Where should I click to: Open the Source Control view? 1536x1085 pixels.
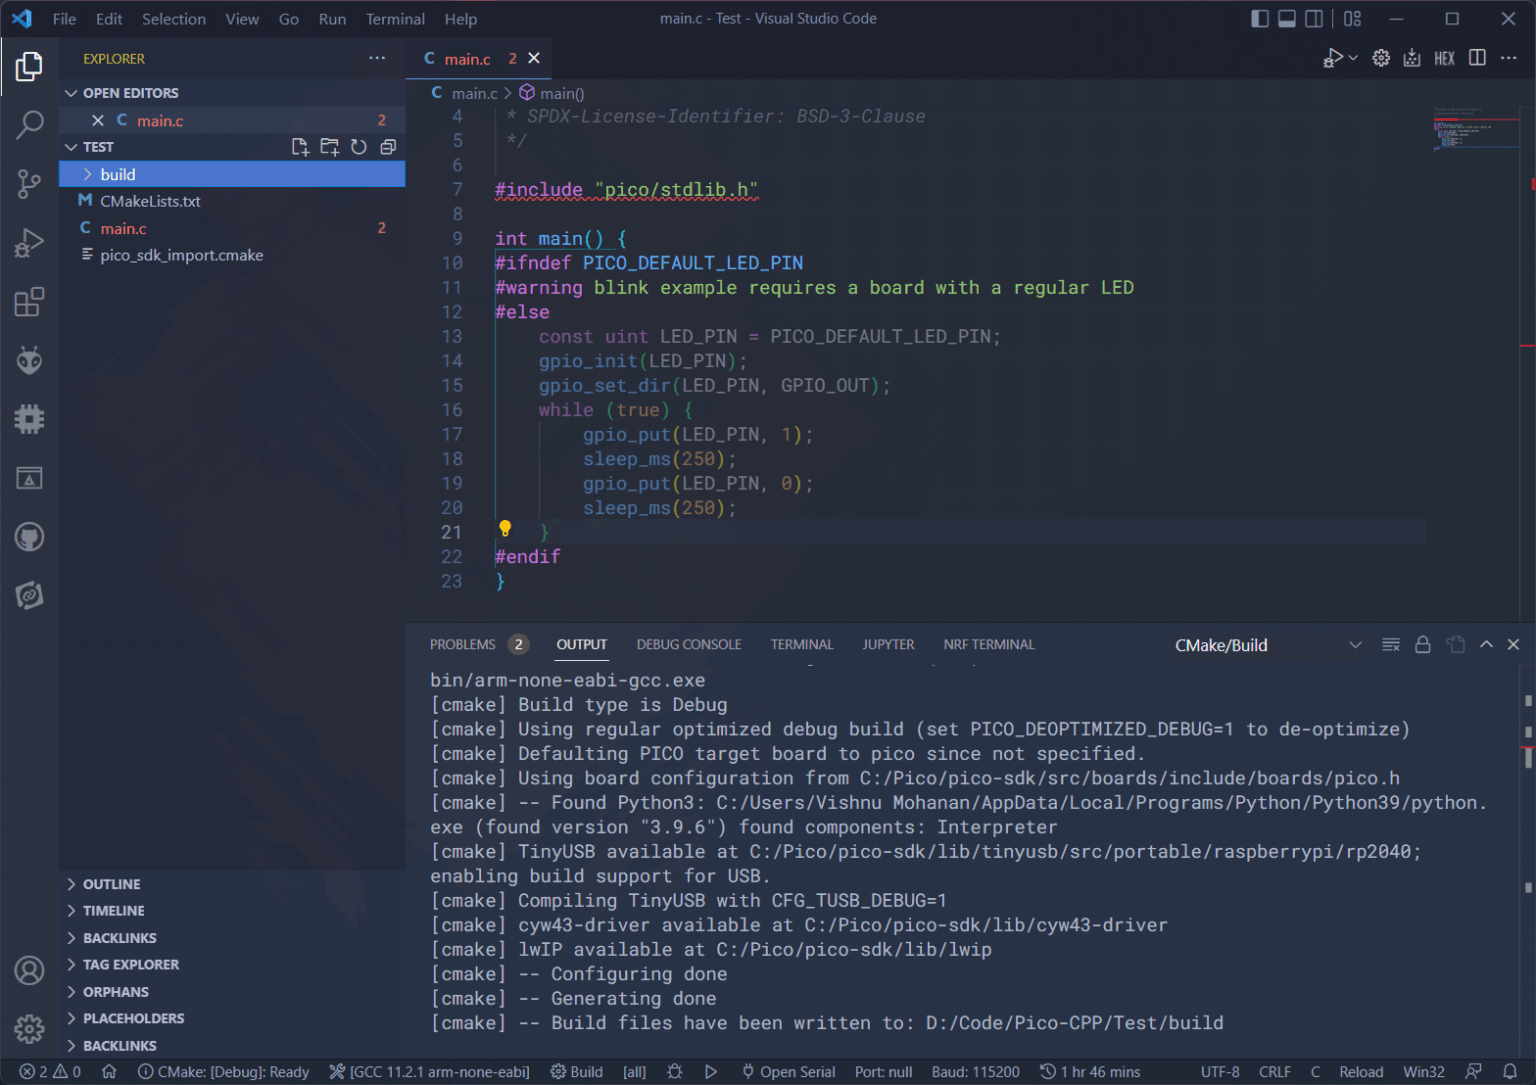pyautogui.click(x=29, y=183)
